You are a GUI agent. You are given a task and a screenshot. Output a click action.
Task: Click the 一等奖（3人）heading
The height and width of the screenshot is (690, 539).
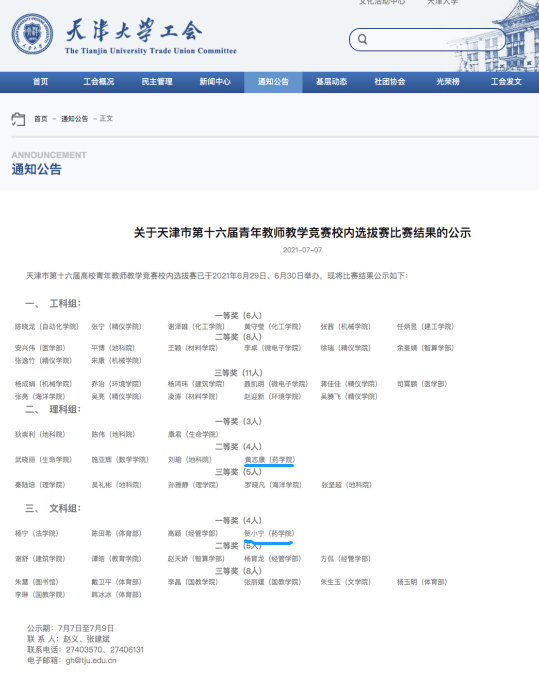tap(238, 422)
